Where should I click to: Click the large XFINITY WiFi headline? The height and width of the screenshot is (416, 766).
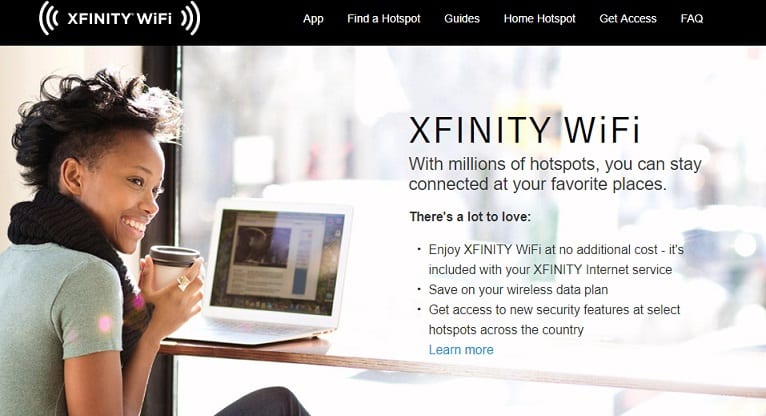click(x=524, y=130)
